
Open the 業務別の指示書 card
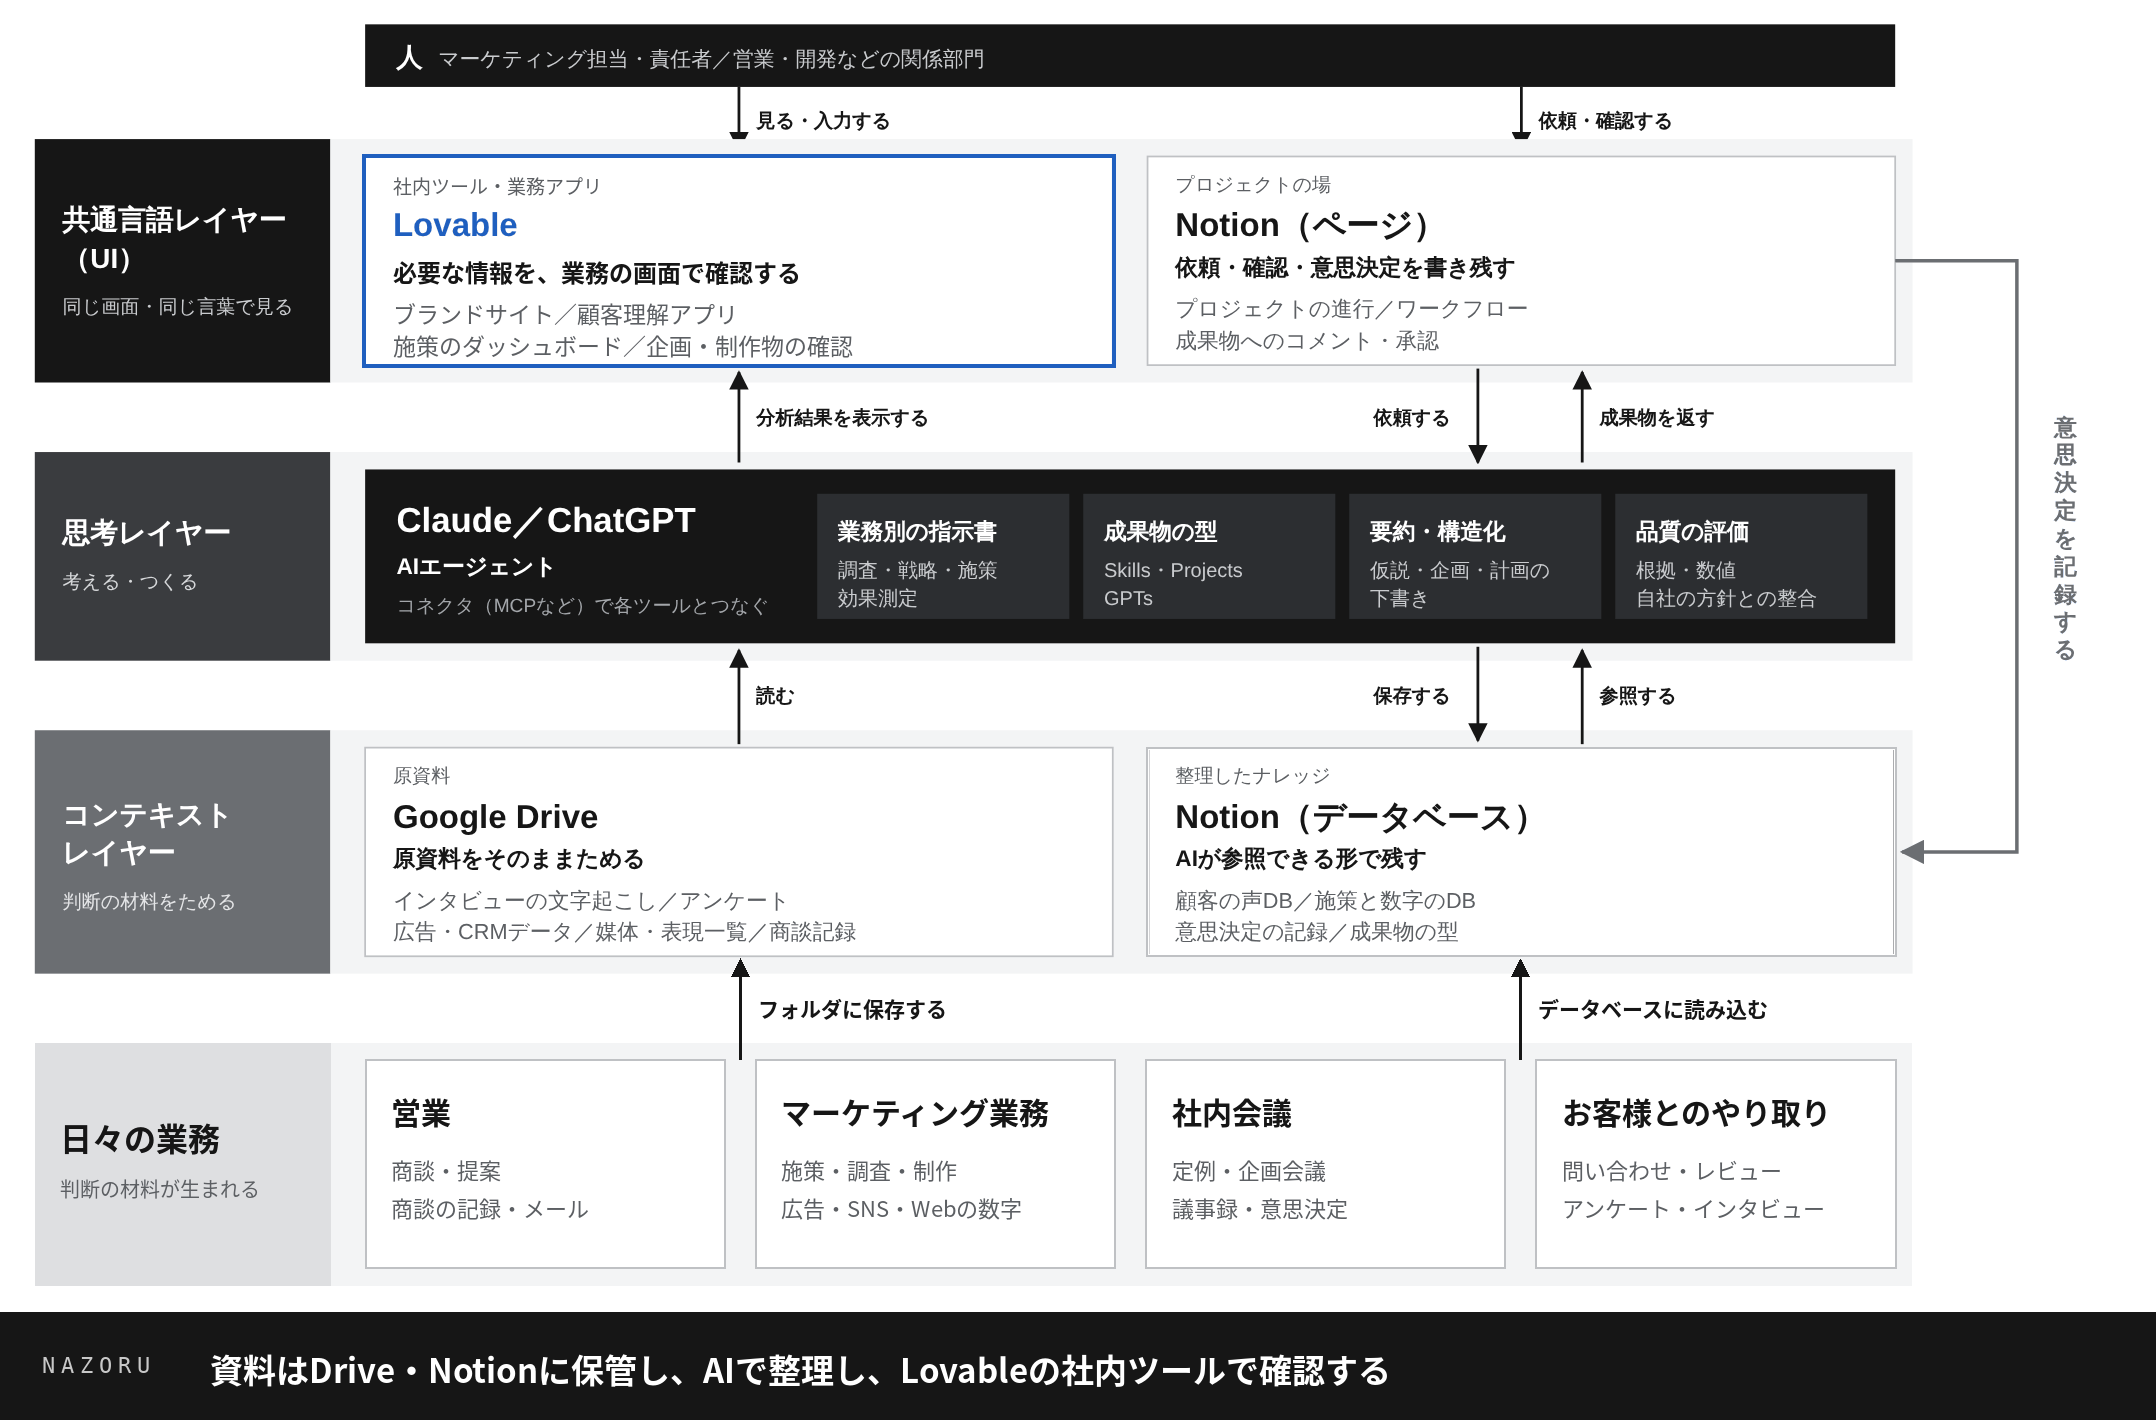(x=943, y=556)
